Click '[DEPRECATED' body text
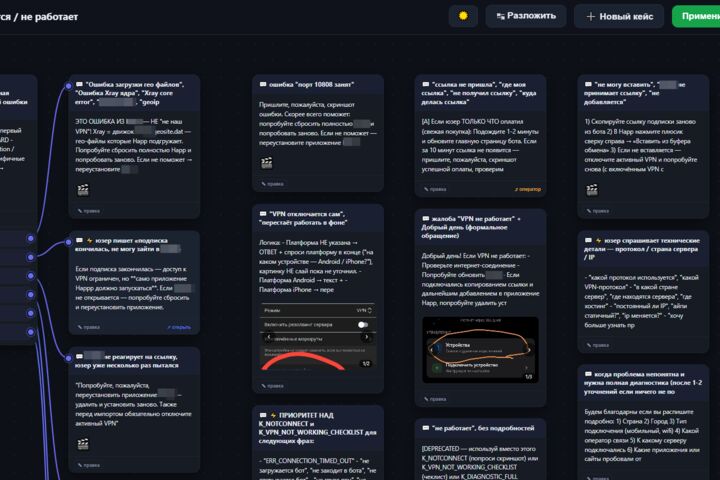 point(440,448)
